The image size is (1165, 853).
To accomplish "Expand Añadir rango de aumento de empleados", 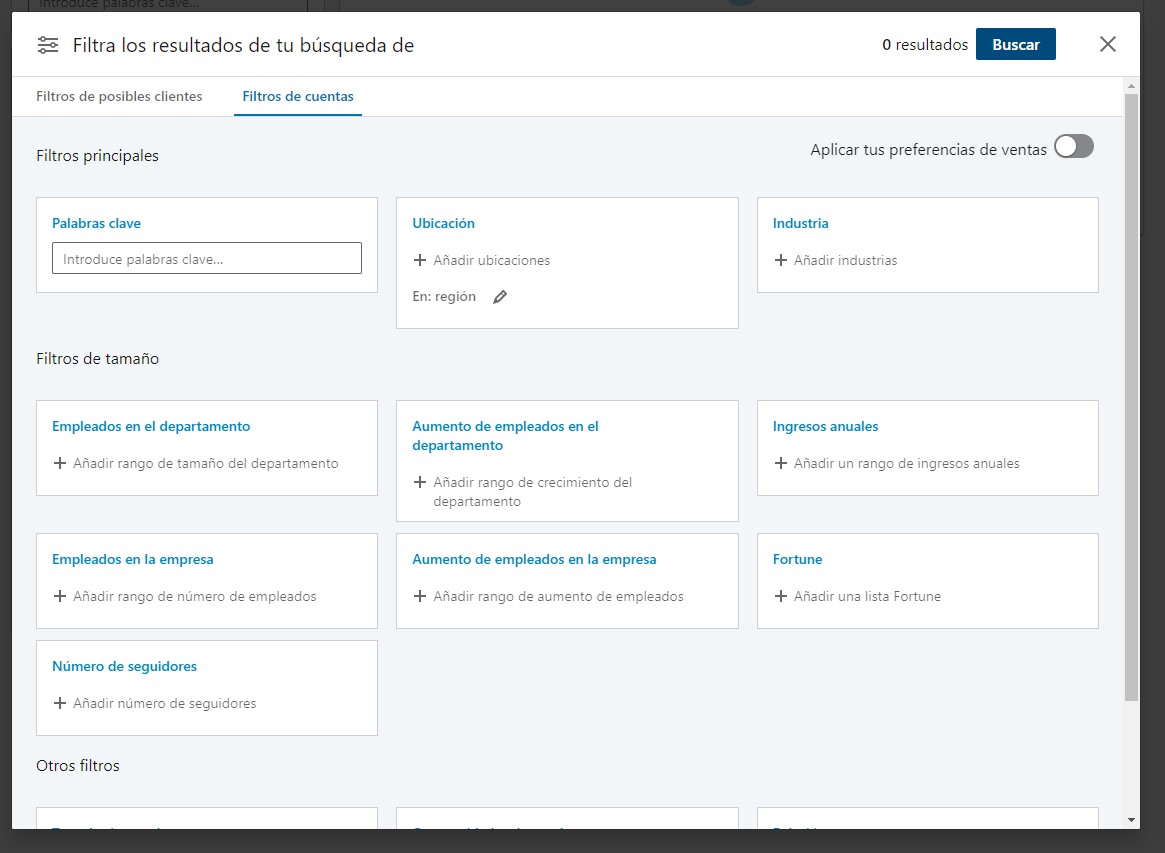I will [558, 596].
